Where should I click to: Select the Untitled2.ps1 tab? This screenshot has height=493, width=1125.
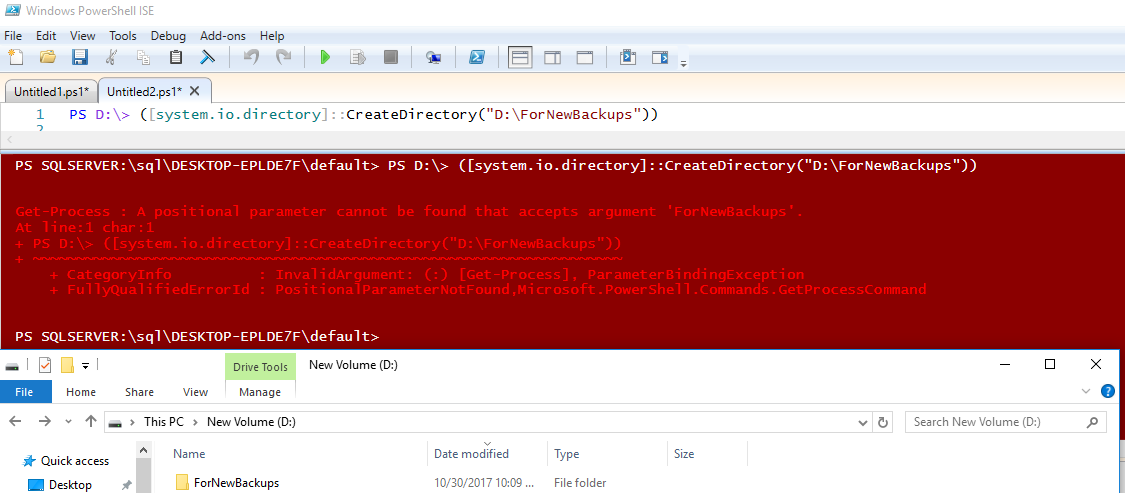143,91
